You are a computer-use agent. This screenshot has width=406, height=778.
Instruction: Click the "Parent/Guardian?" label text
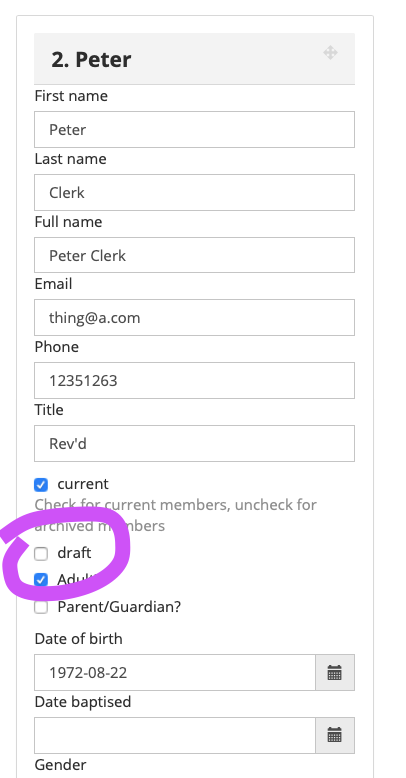click(119, 606)
